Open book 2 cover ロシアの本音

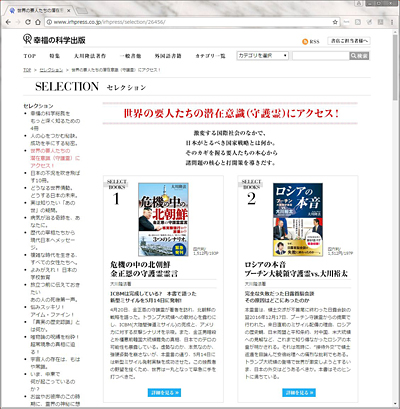(x=298, y=219)
